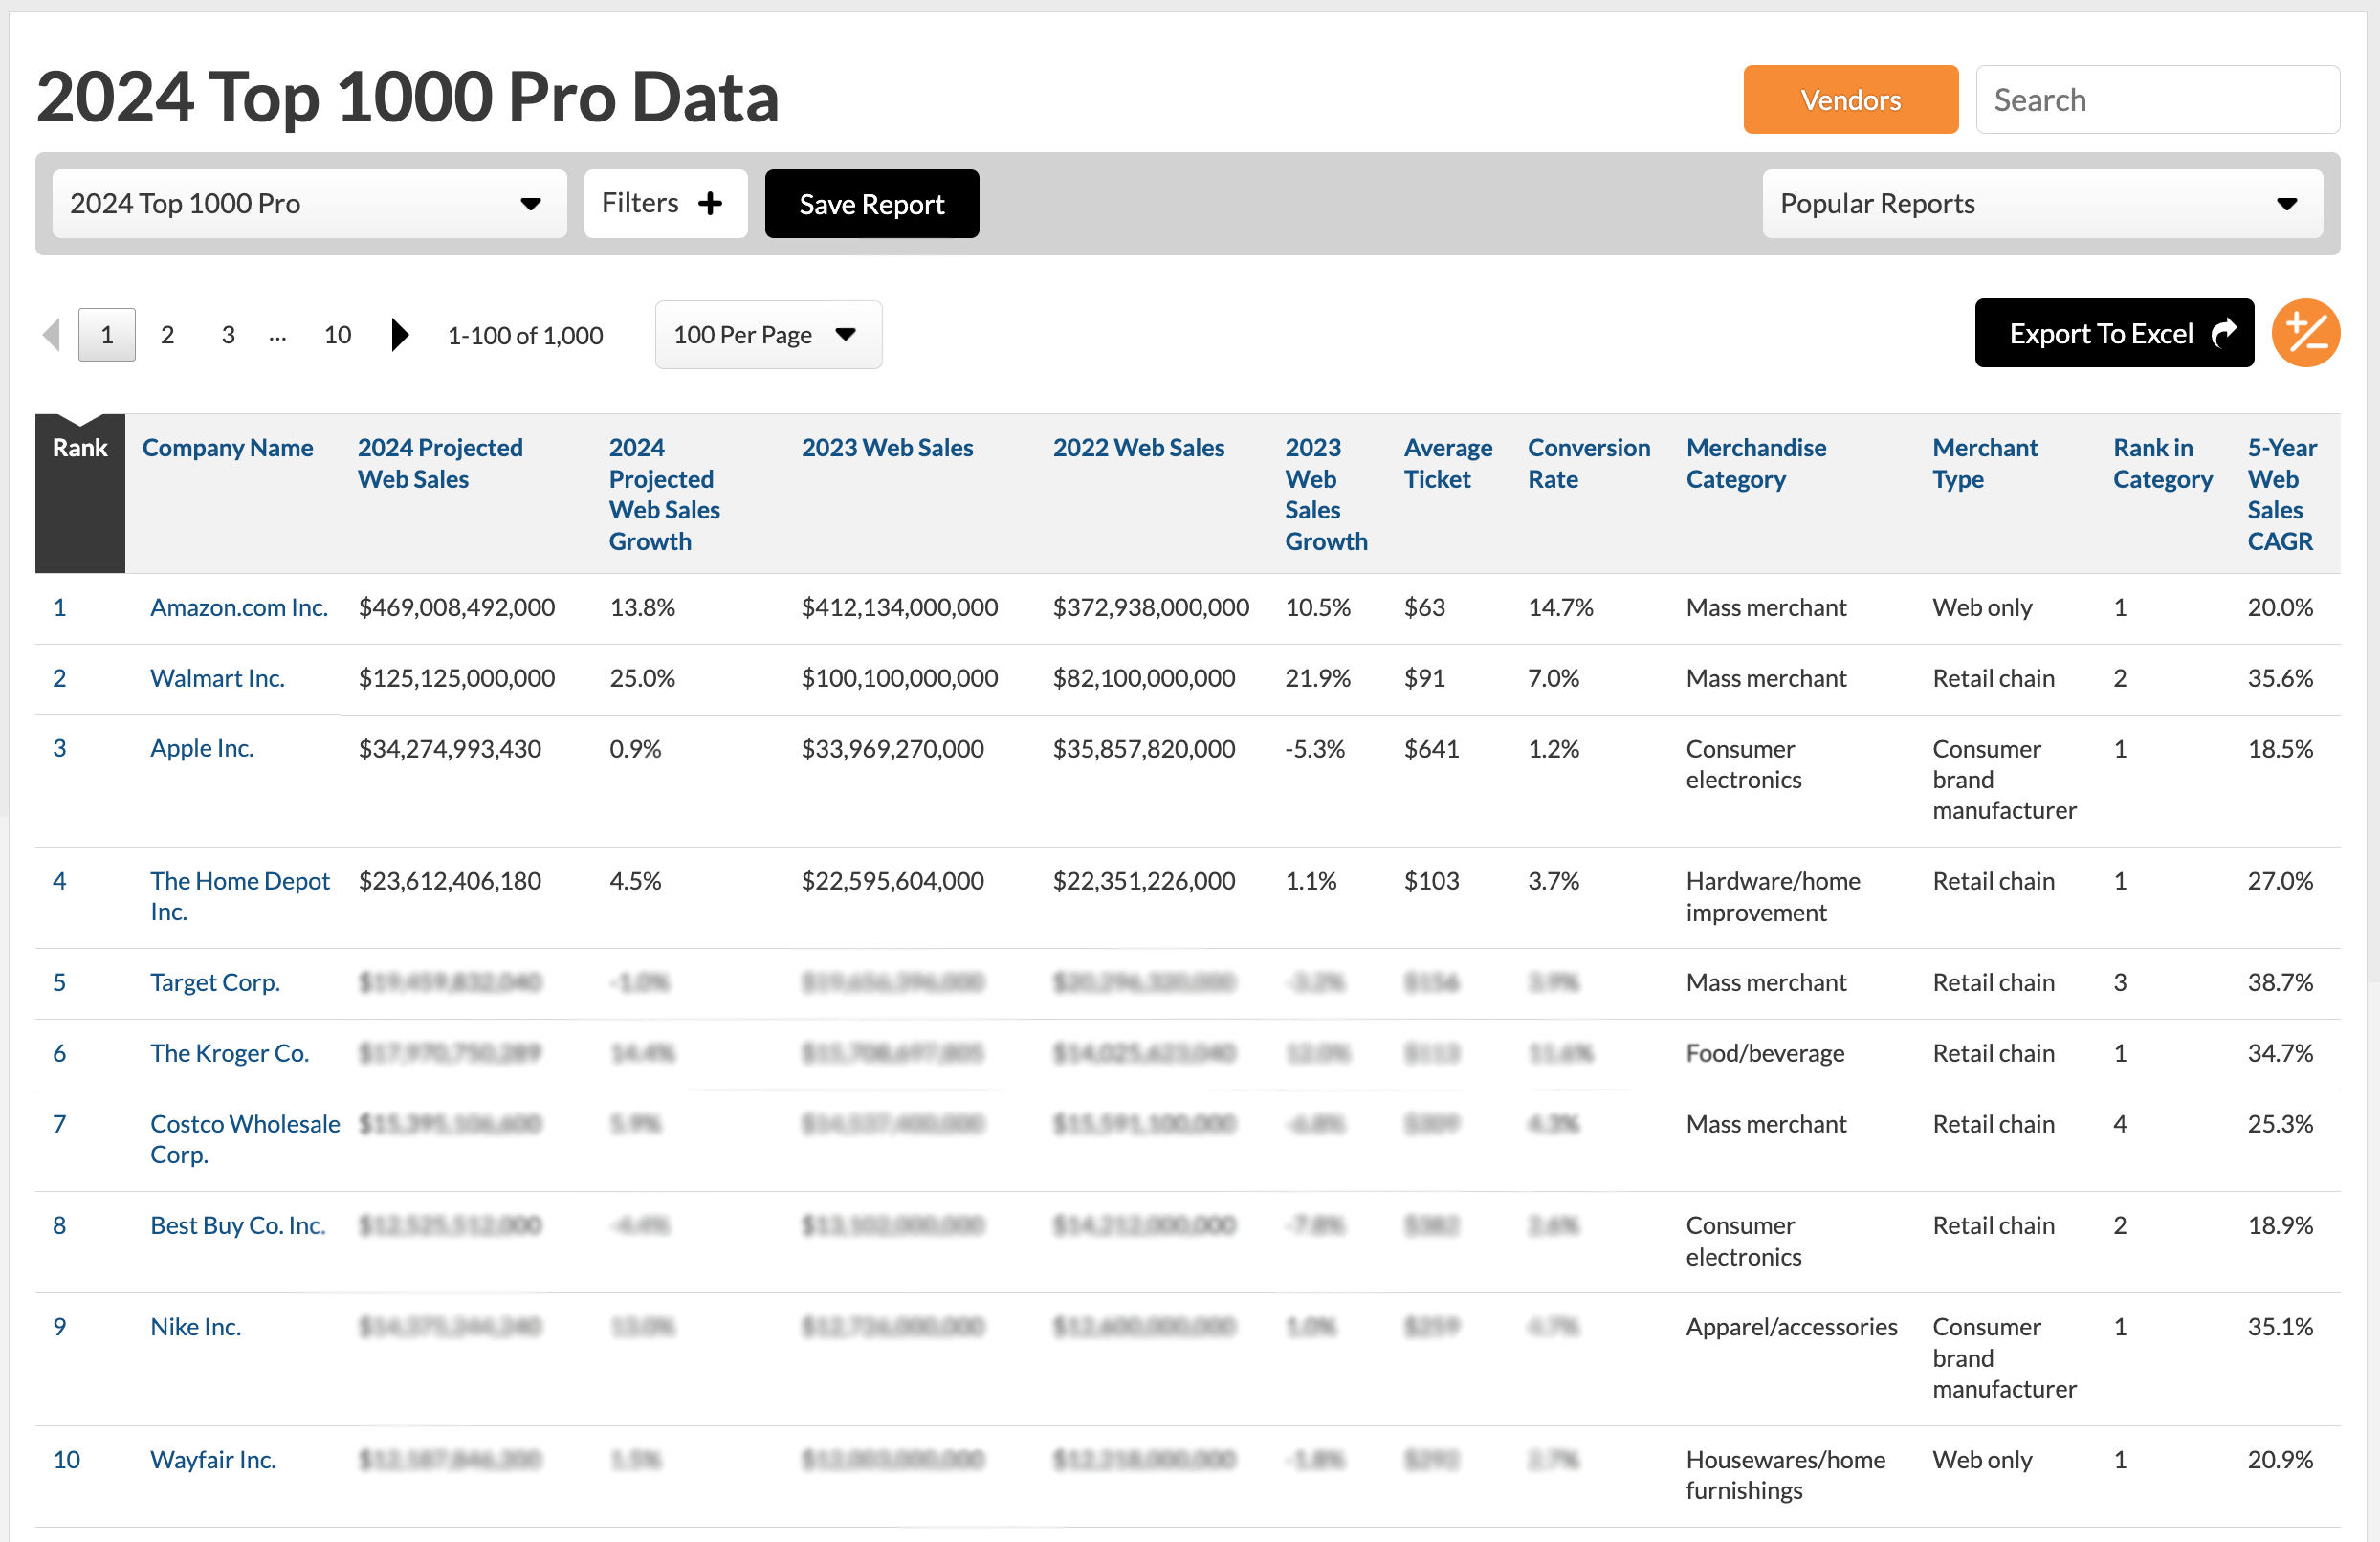2380x1542 pixels.
Task: Sort by 2024 Projected Web Sales header
Action: [x=440, y=463]
